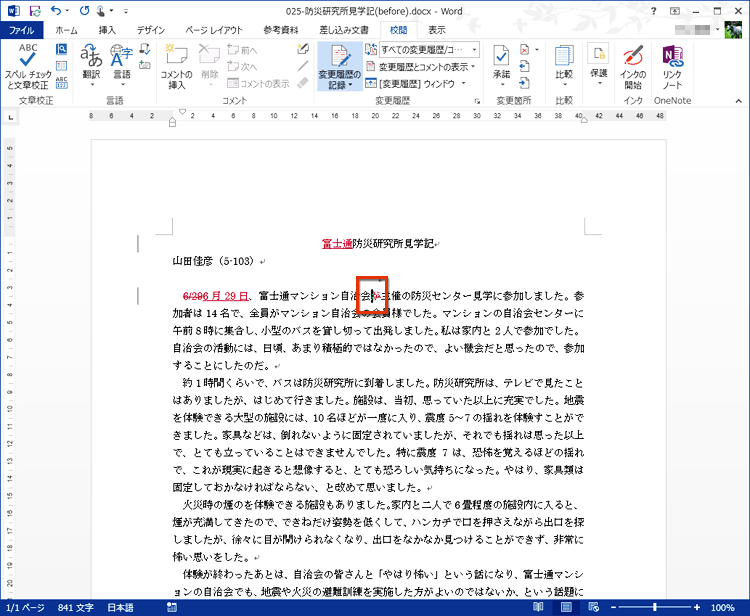Zoom out with minus button

click(x=613, y=607)
